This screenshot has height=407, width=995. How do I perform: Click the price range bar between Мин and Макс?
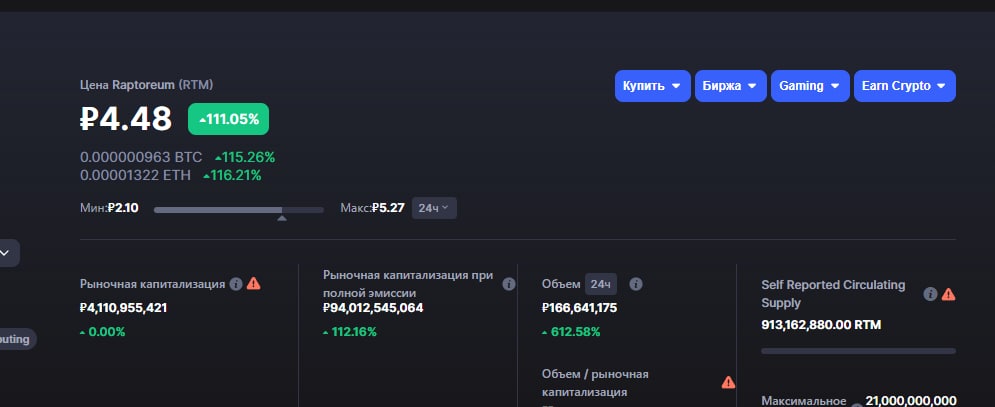click(x=239, y=210)
